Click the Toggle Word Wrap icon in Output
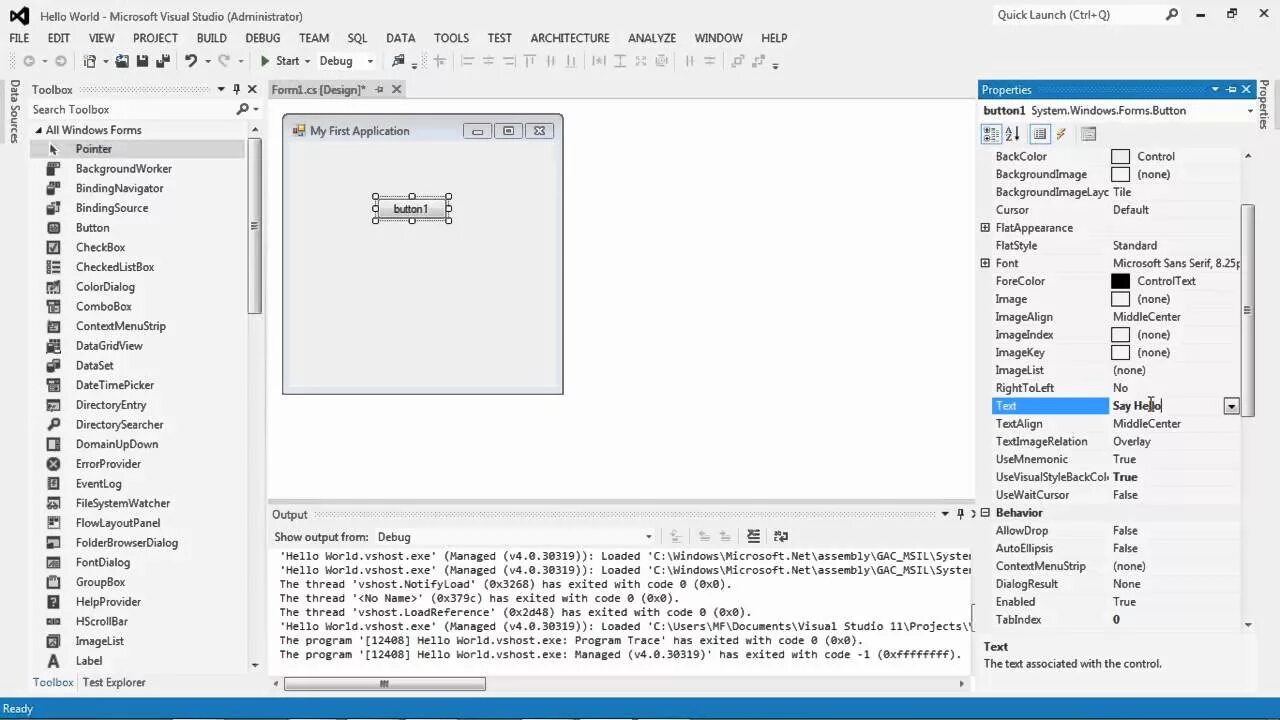This screenshot has height=720, width=1280. (781, 536)
